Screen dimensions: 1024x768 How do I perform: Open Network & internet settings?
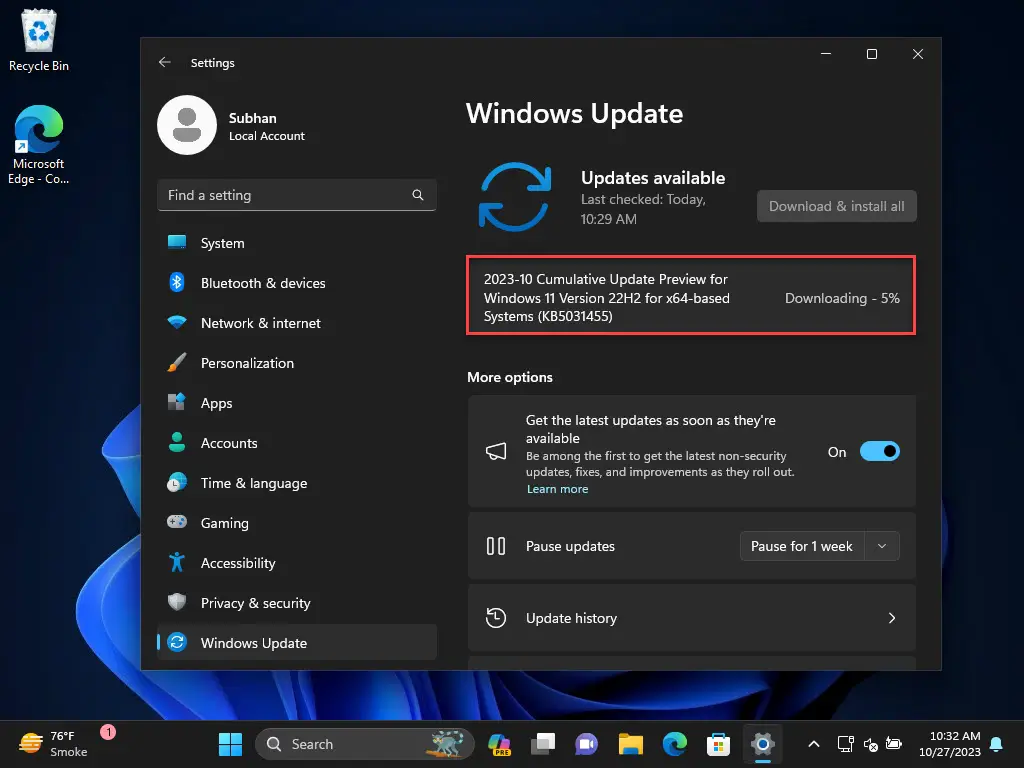pos(296,323)
